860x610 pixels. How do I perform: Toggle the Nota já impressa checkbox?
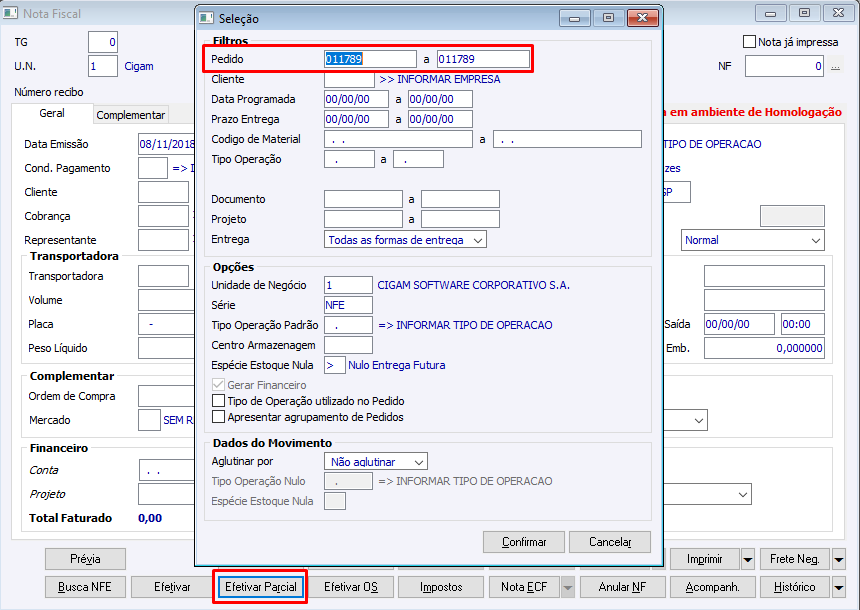pyautogui.click(x=749, y=42)
